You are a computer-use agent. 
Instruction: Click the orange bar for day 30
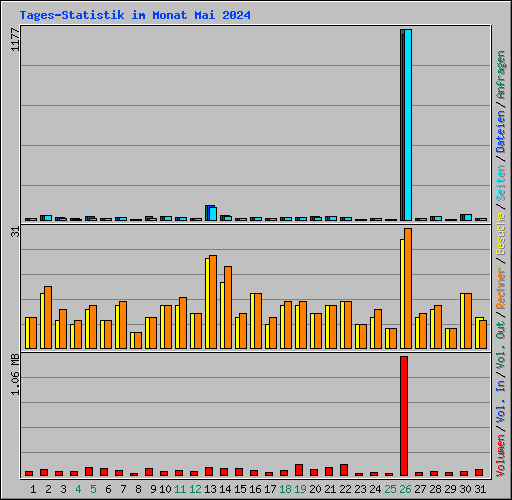[x=468, y=321]
